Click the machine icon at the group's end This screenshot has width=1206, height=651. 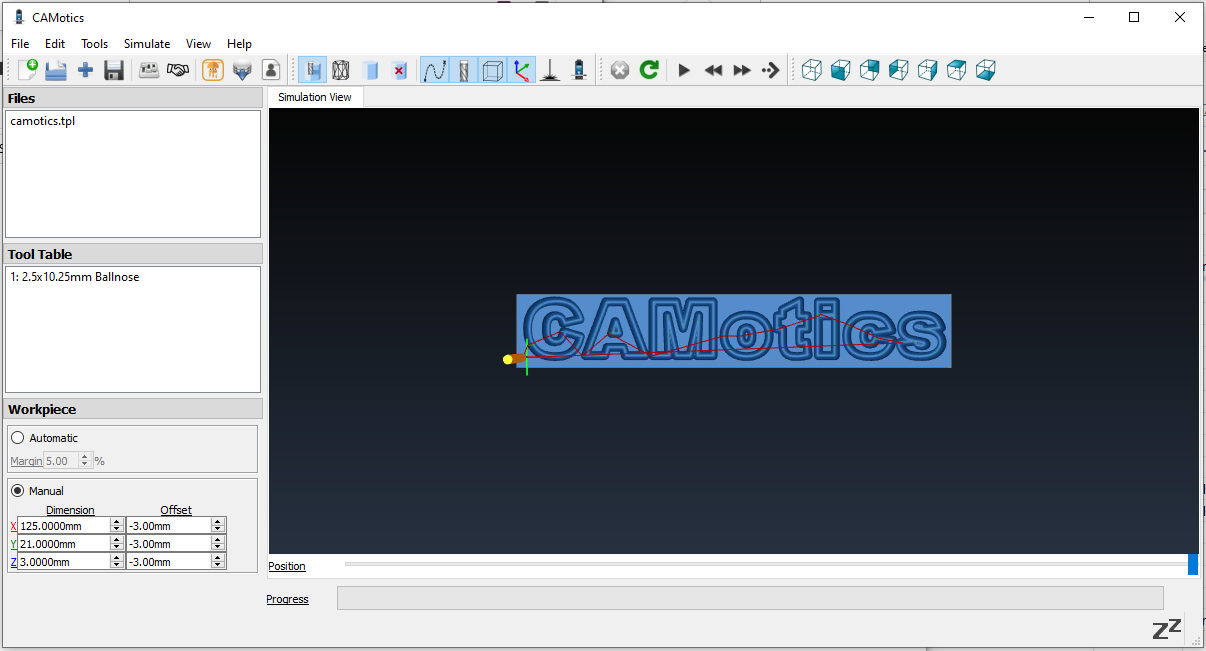pos(579,70)
